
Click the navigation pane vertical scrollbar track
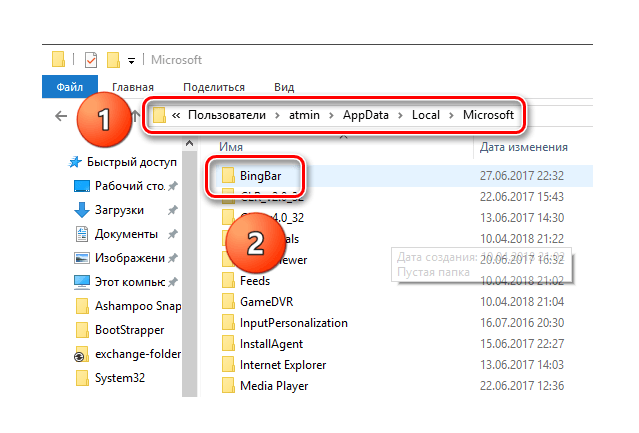pos(189,273)
